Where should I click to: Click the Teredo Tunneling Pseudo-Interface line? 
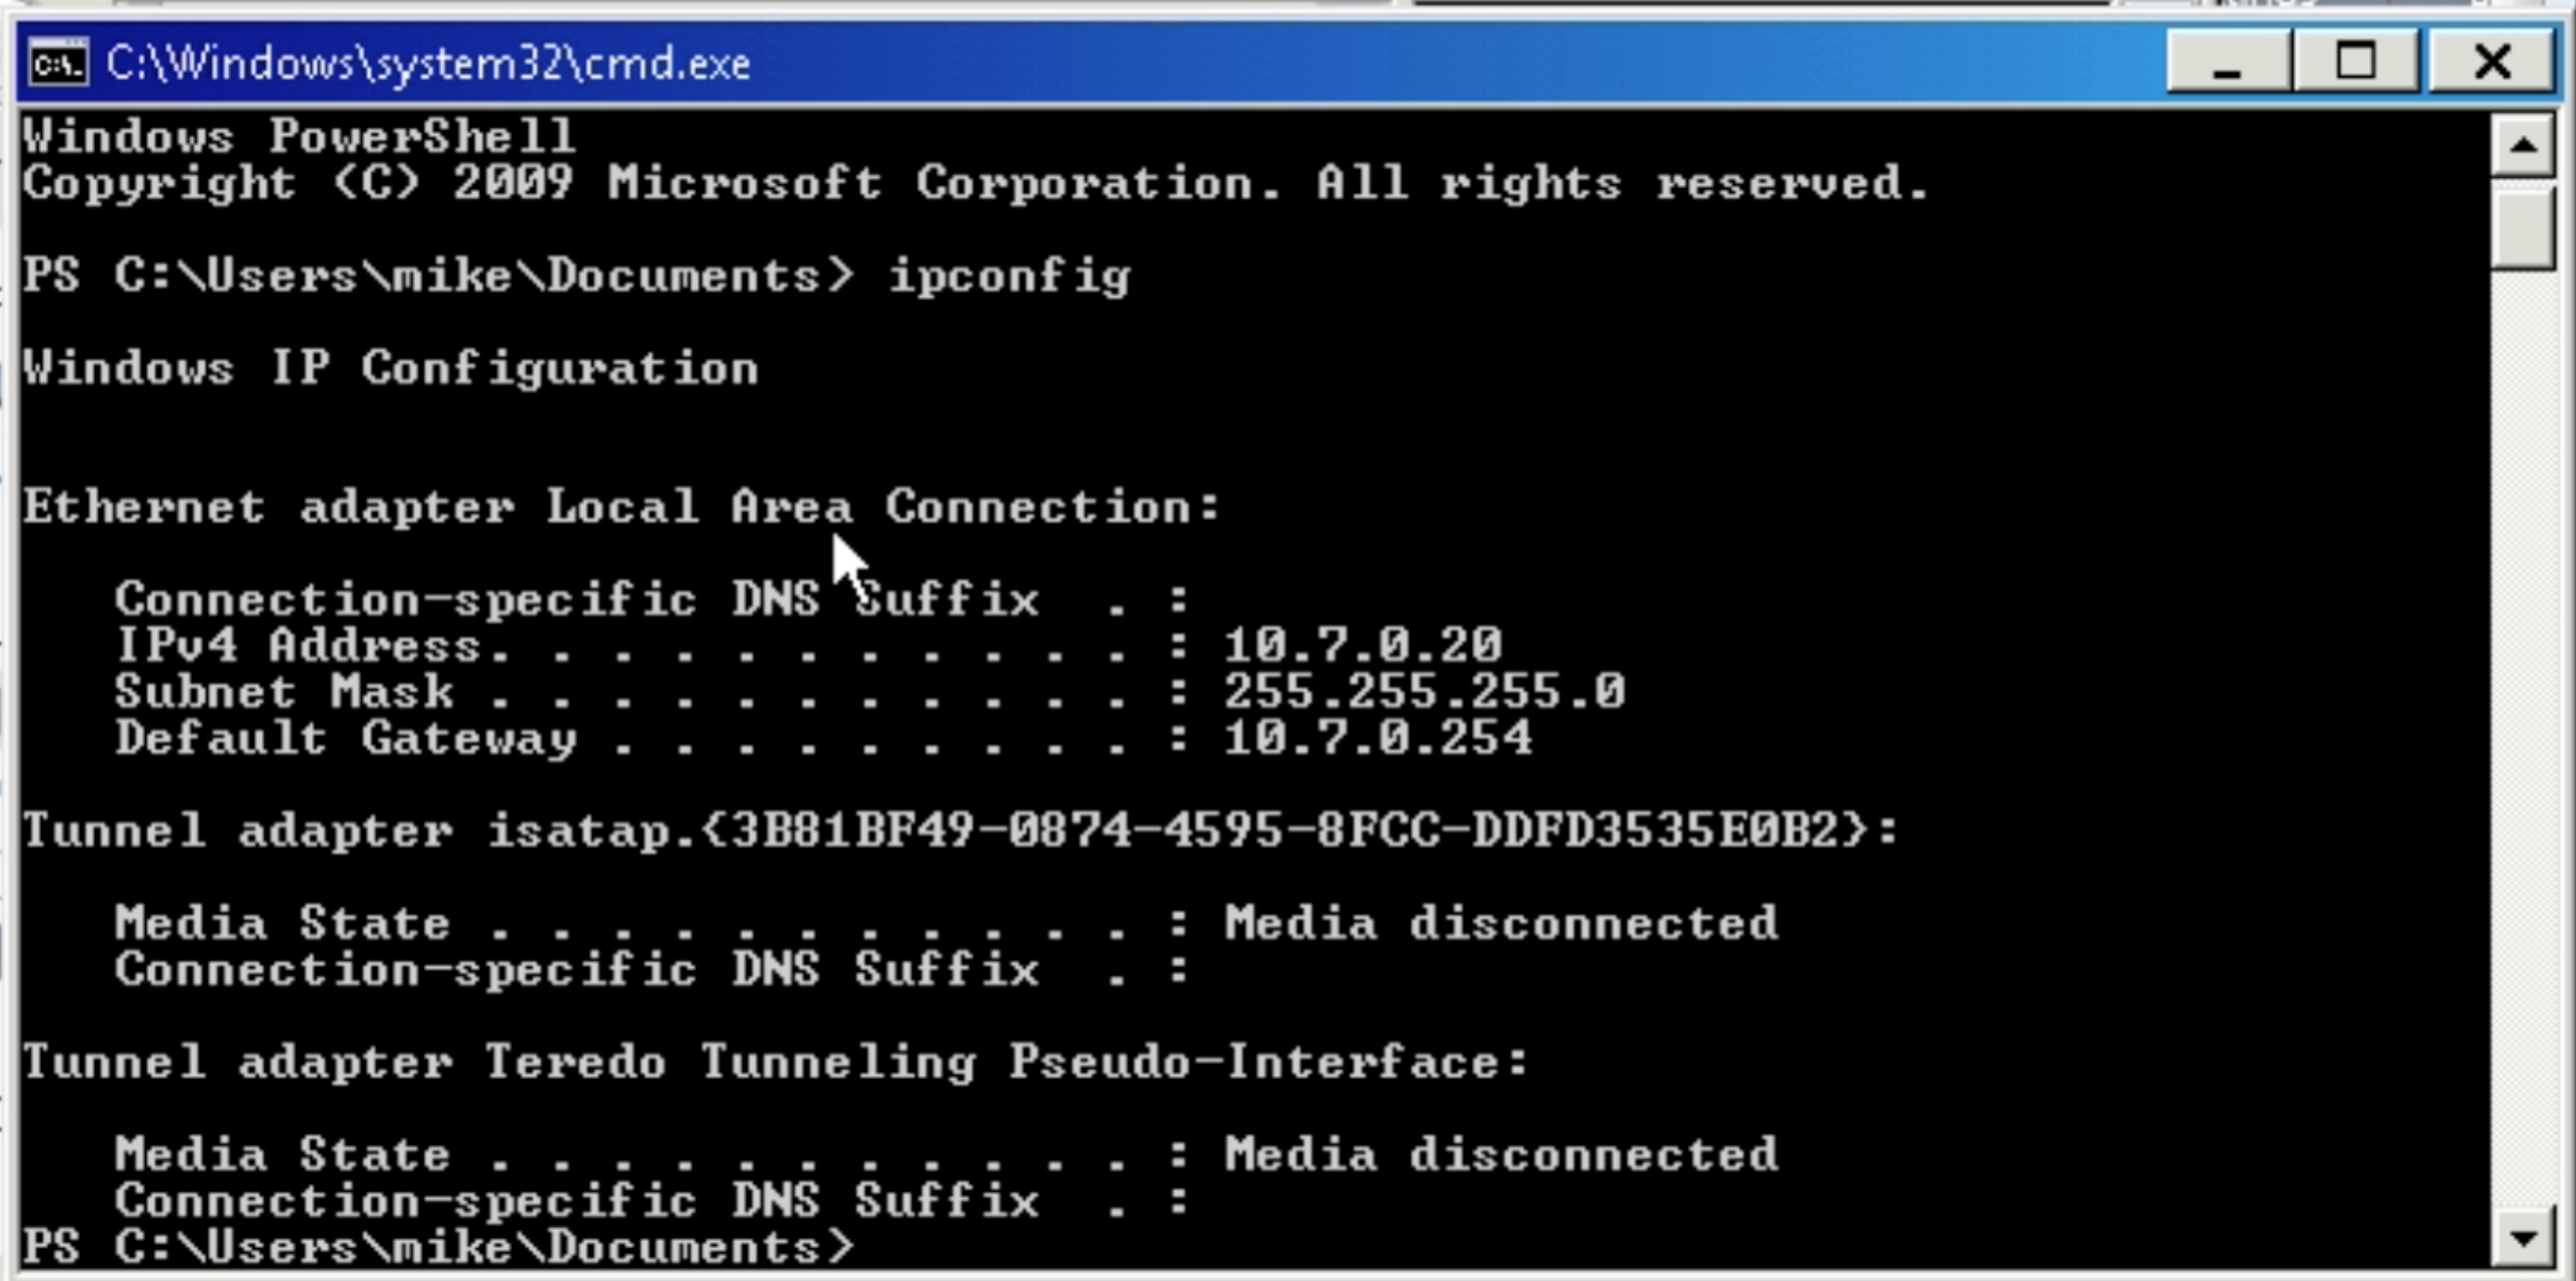tap(775, 1061)
